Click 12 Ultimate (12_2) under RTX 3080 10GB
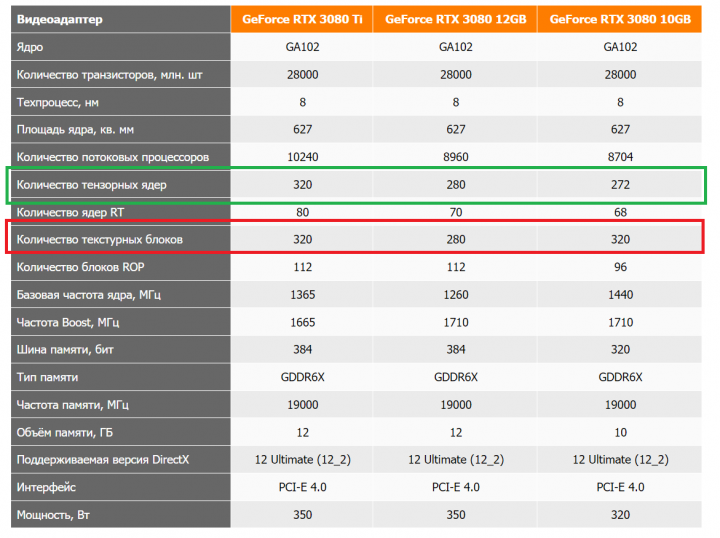 coord(620,460)
